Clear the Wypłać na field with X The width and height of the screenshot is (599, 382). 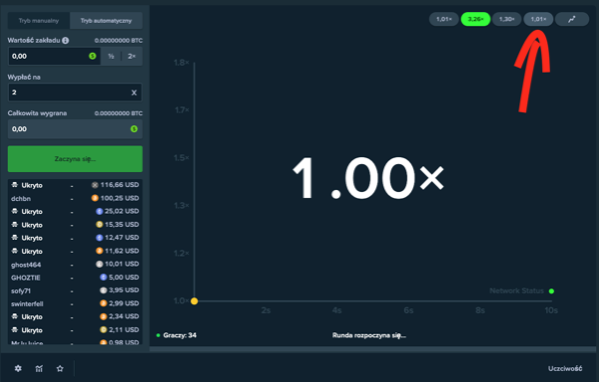click(134, 92)
